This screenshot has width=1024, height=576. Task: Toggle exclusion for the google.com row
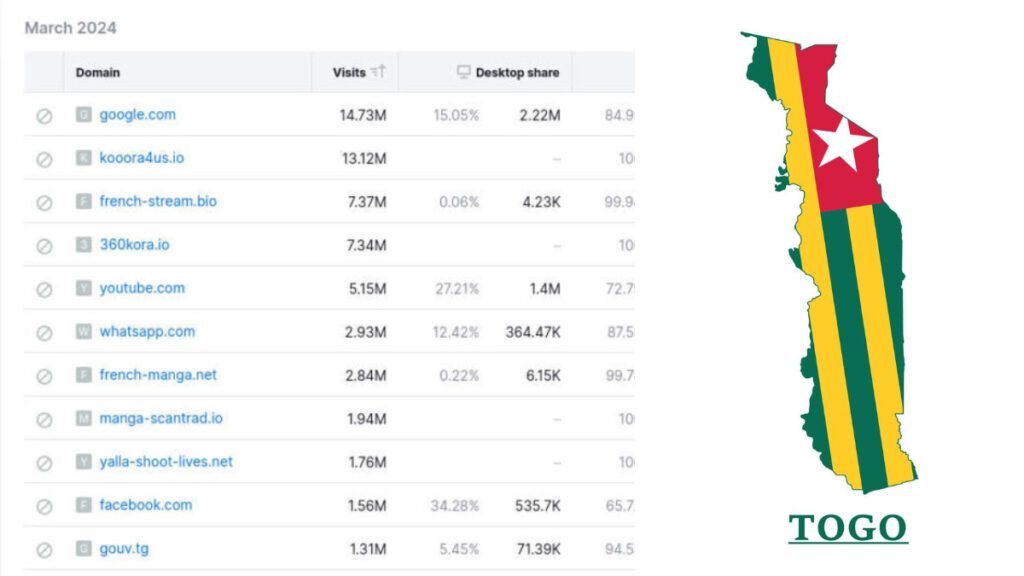pyautogui.click(x=42, y=114)
